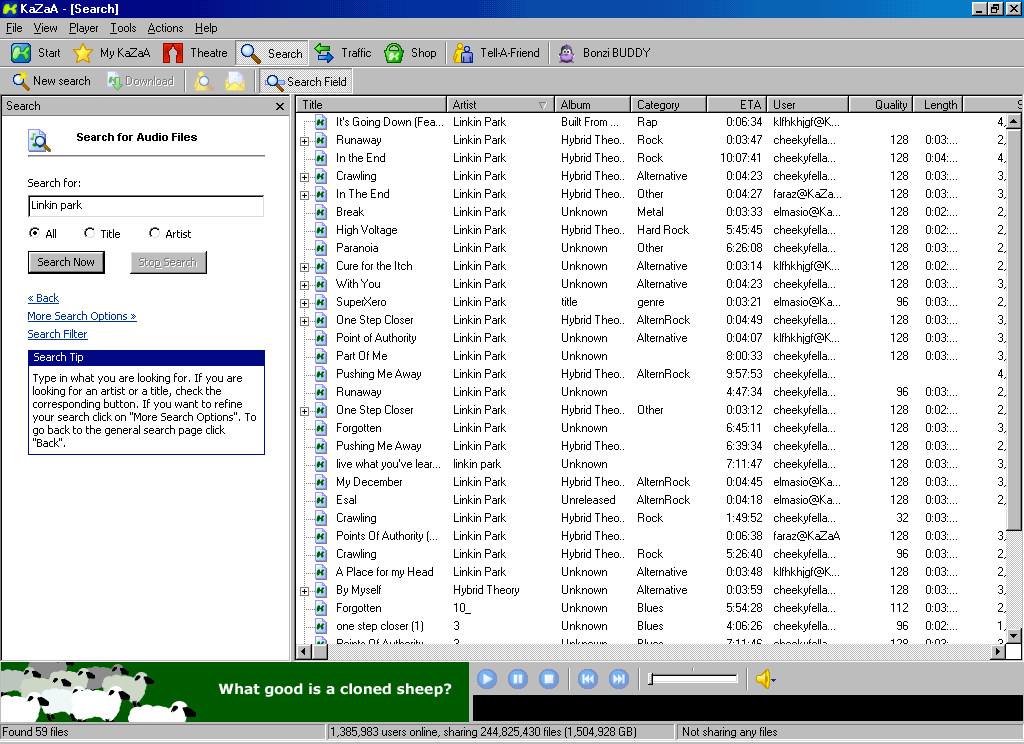Click the next track button
1024x744 pixels.
pos(618,679)
